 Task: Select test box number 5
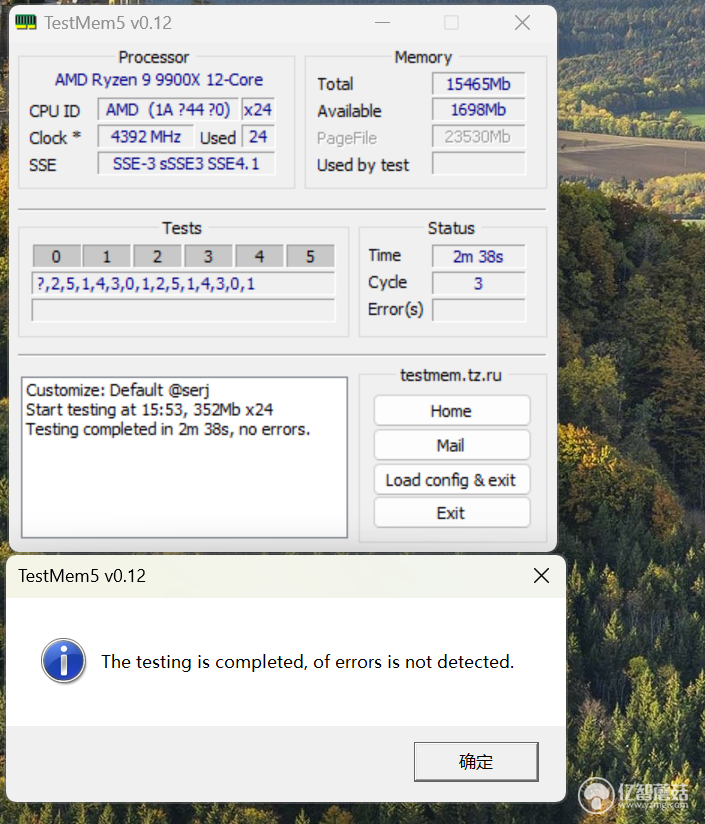pos(310,256)
